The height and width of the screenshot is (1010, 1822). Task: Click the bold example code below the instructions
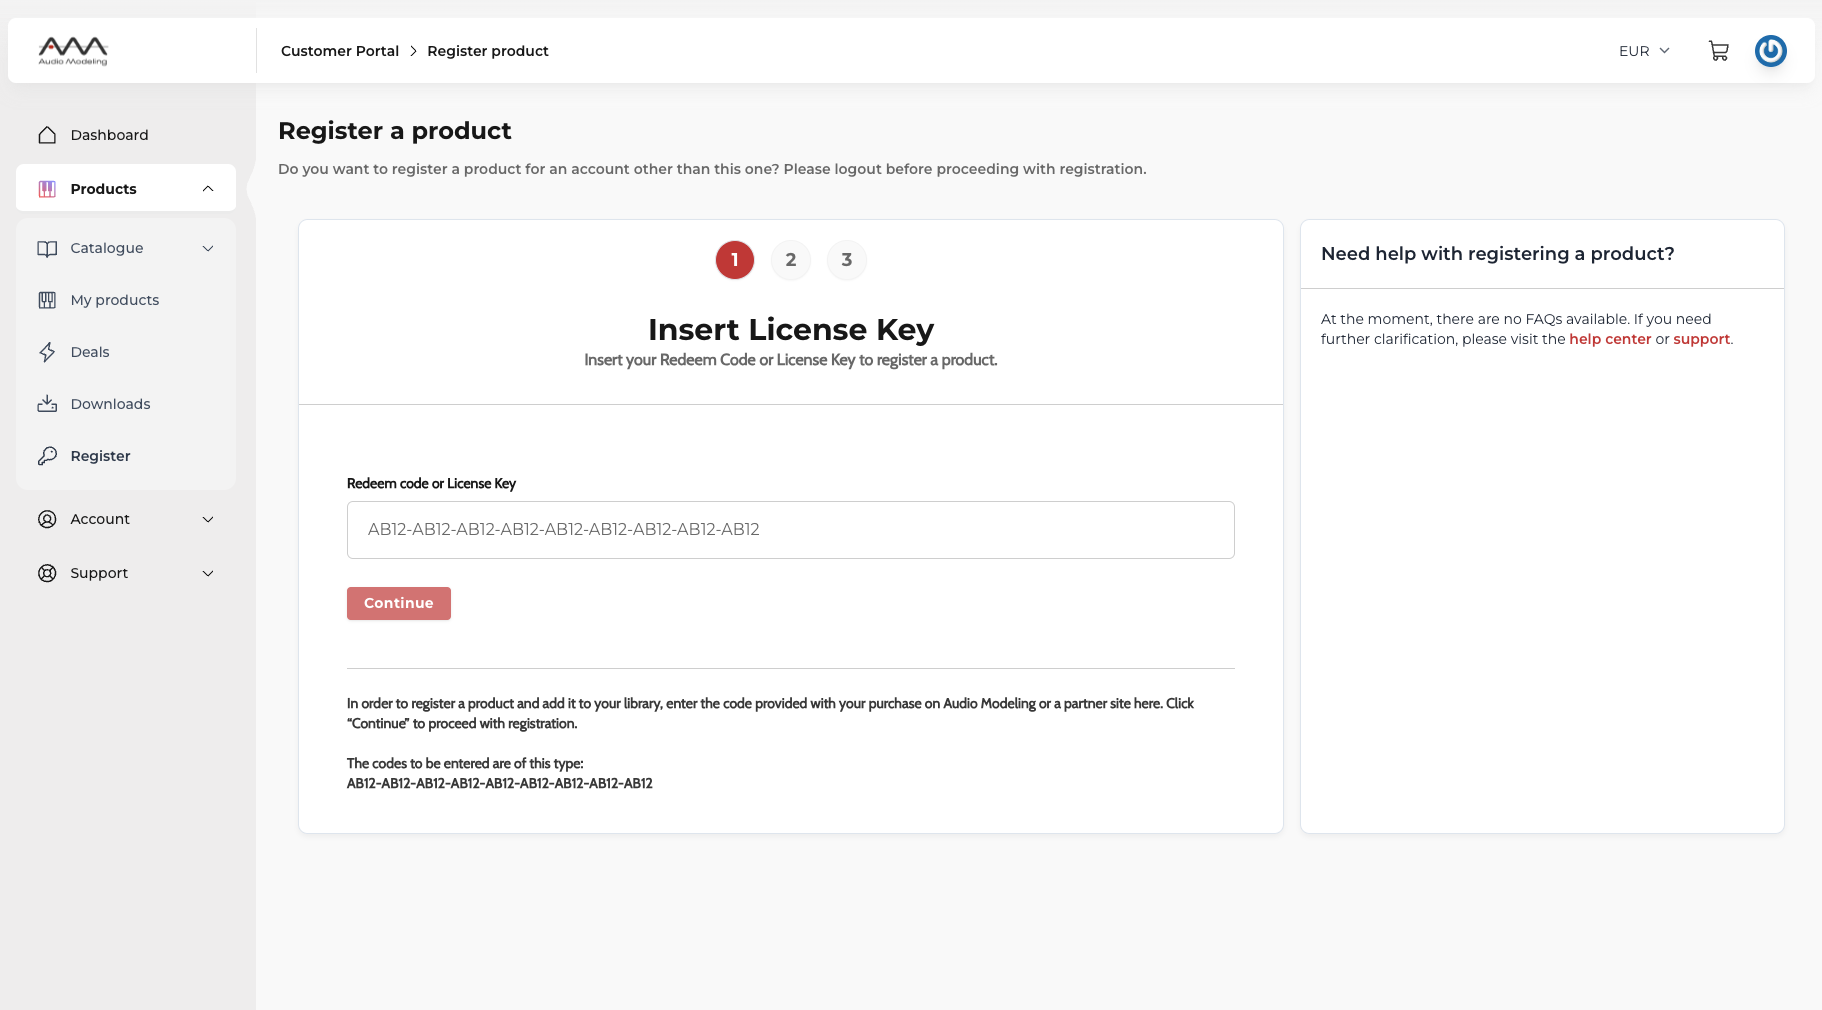[500, 783]
